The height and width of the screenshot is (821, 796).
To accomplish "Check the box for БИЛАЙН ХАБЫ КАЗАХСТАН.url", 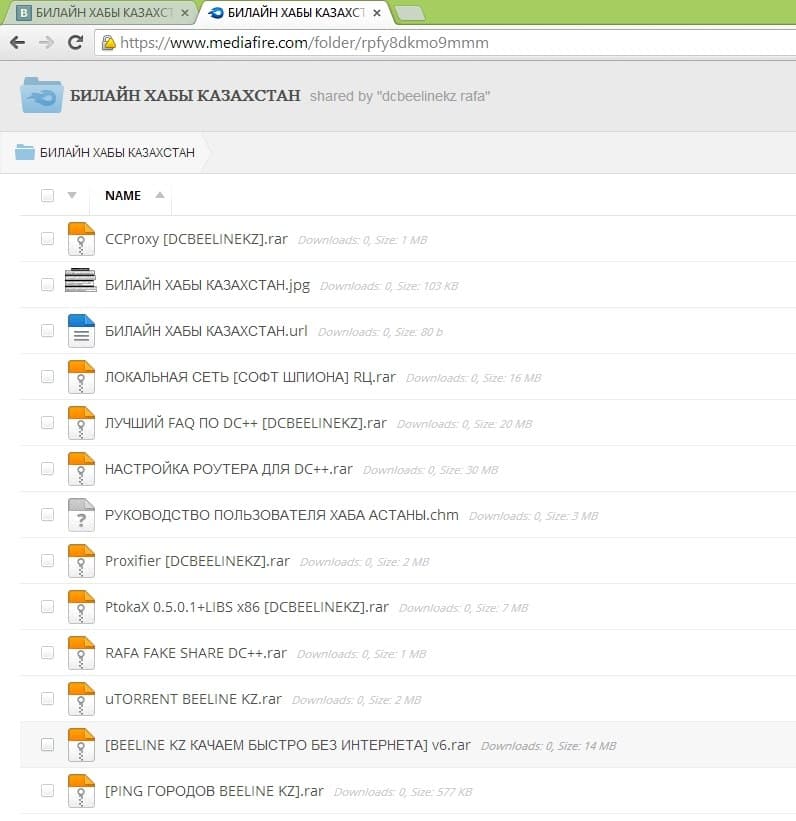I will coord(47,331).
